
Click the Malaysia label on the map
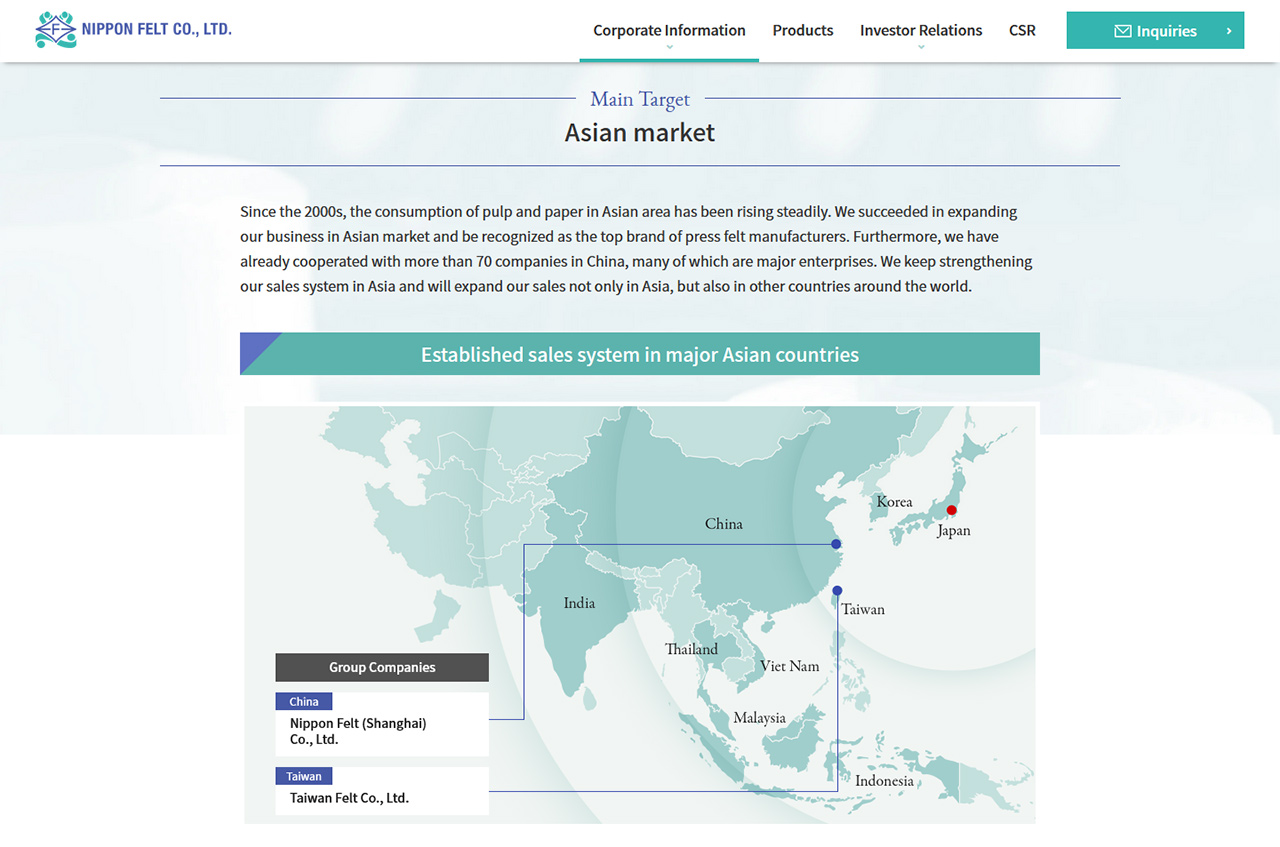(759, 718)
